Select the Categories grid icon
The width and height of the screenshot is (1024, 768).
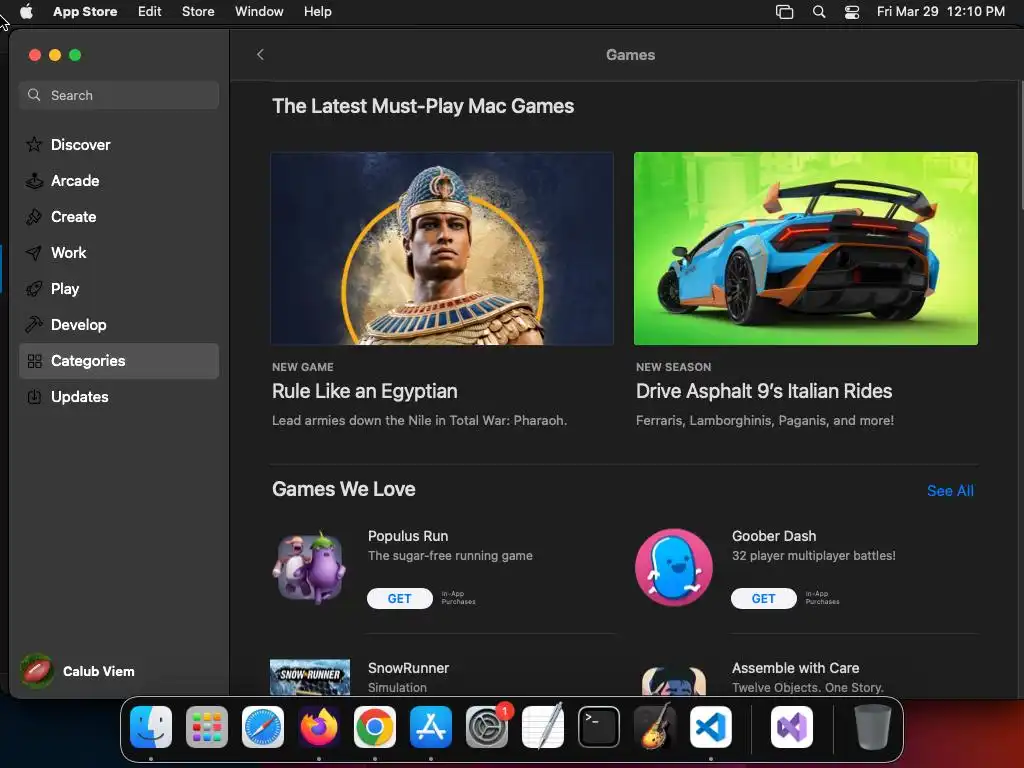pyautogui.click(x=34, y=360)
